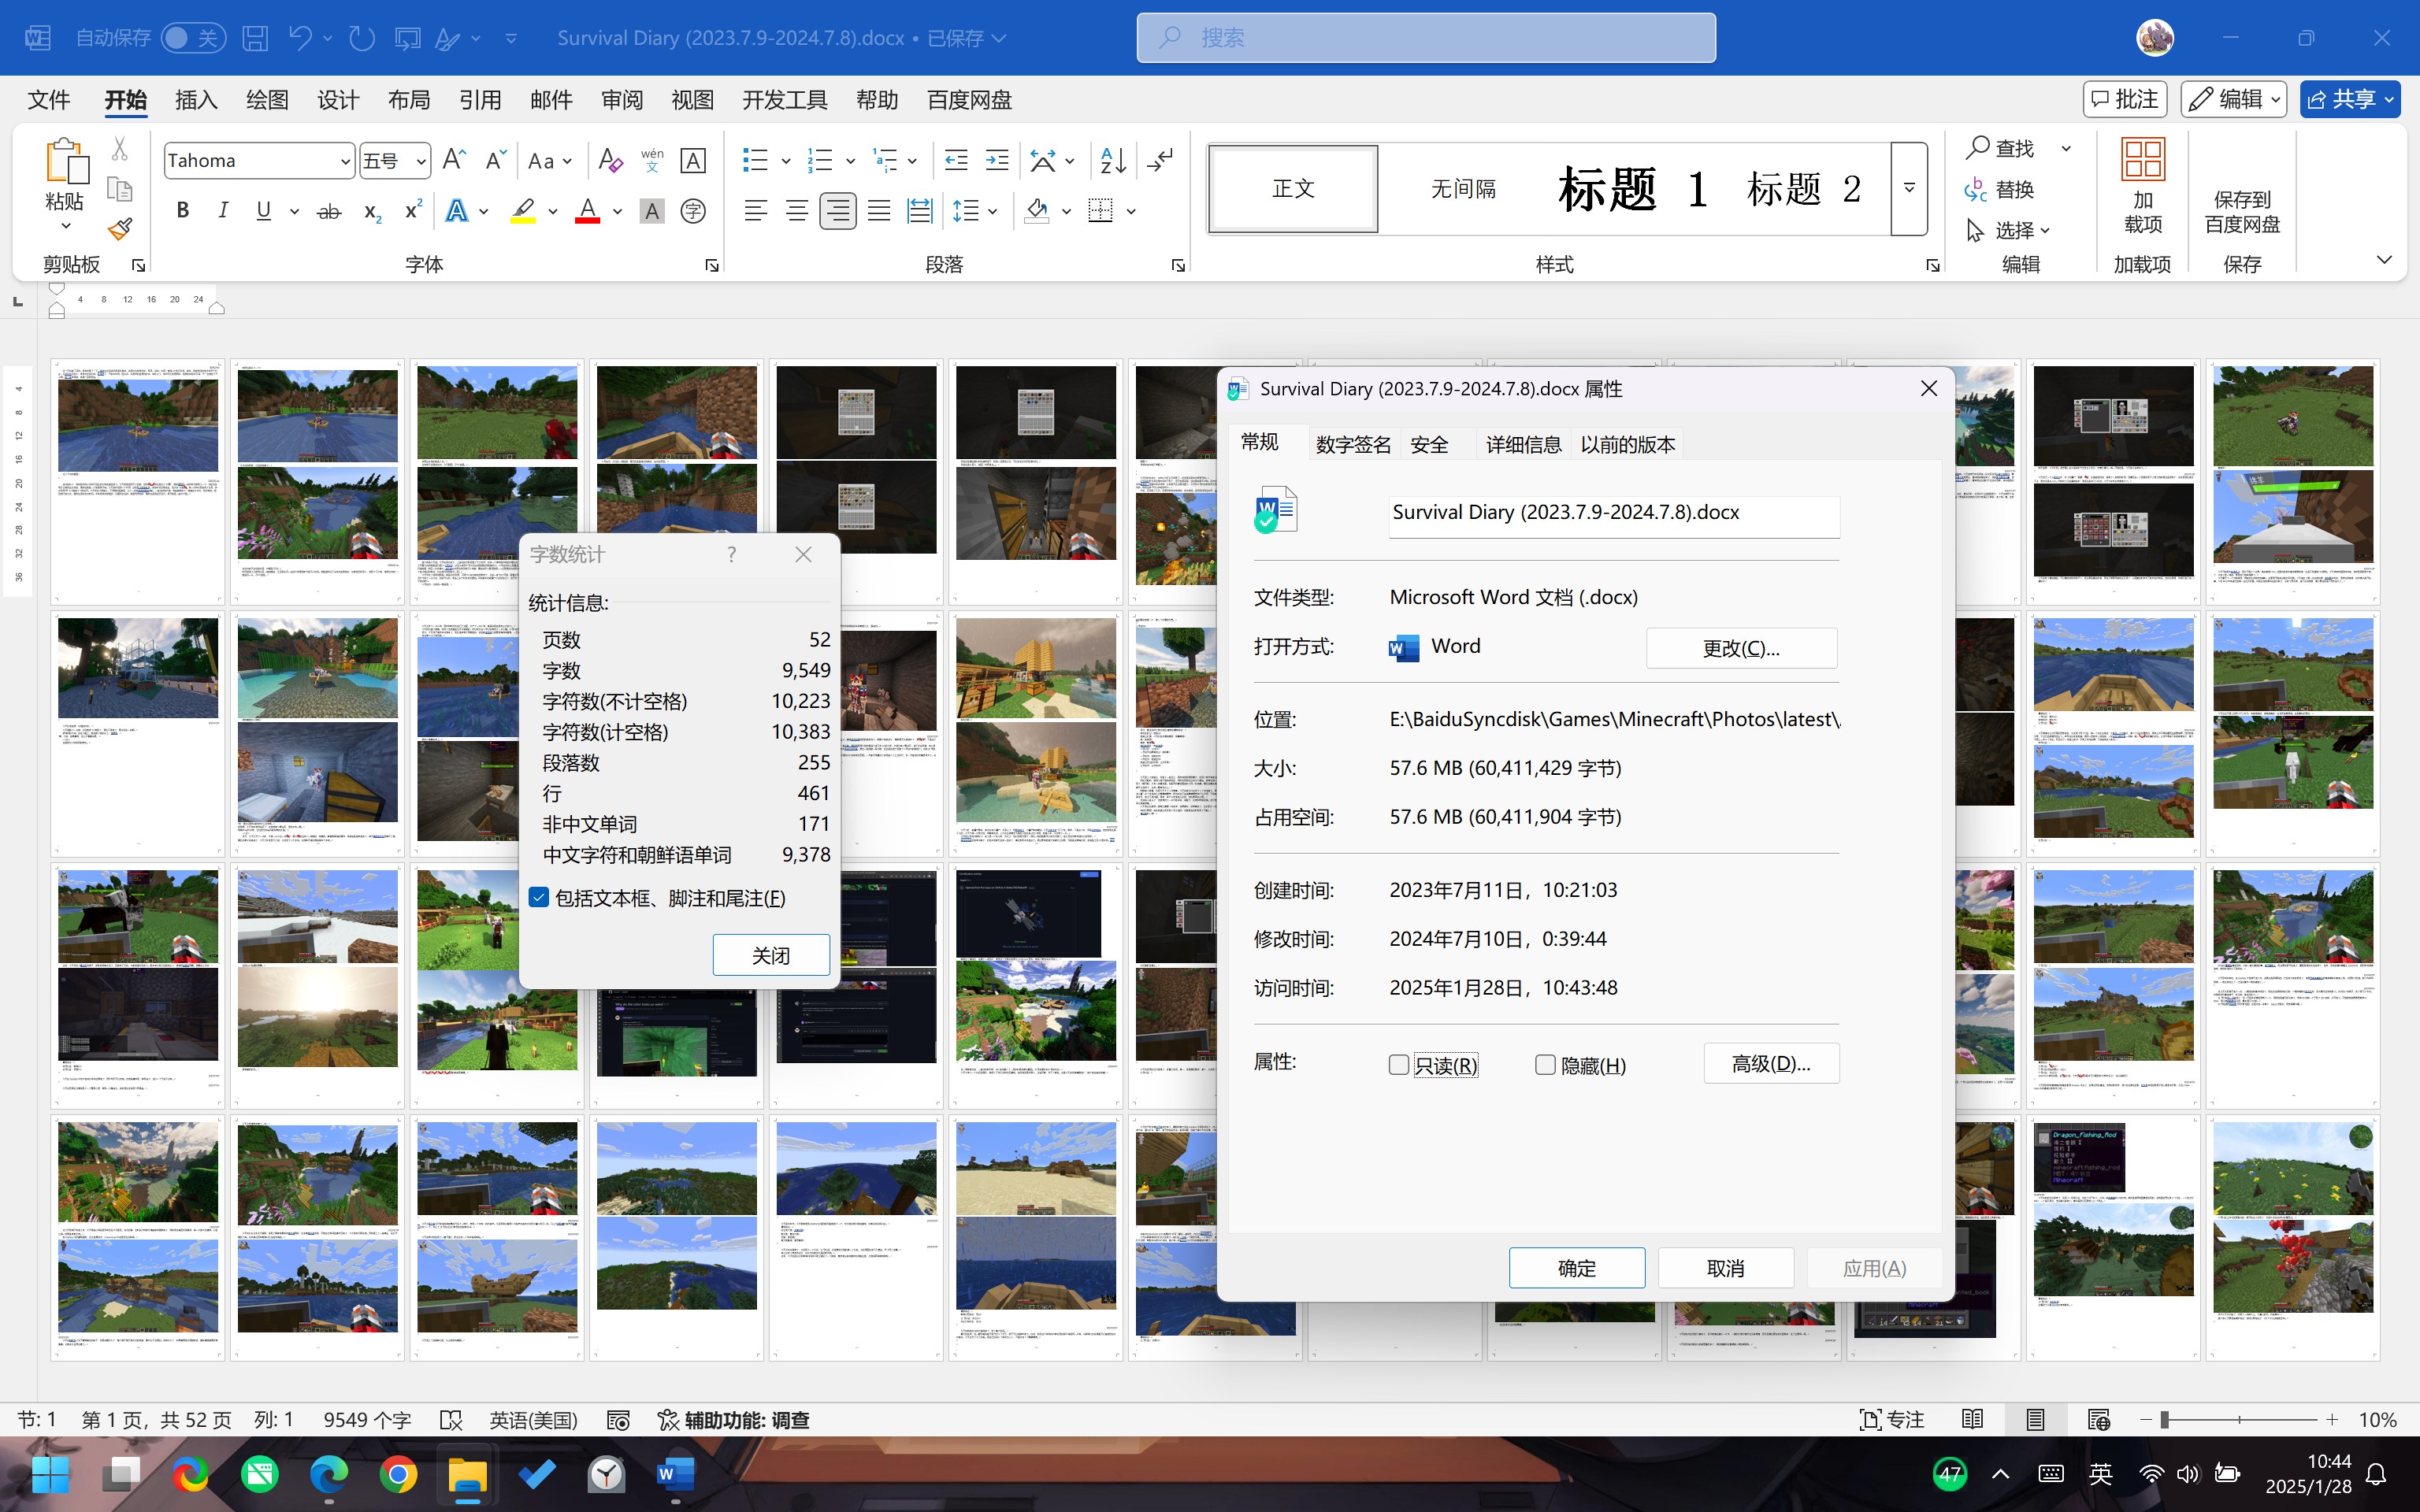This screenshot has width=2420, height=1512.
Task: Center align text
Action: click(797, 211)
